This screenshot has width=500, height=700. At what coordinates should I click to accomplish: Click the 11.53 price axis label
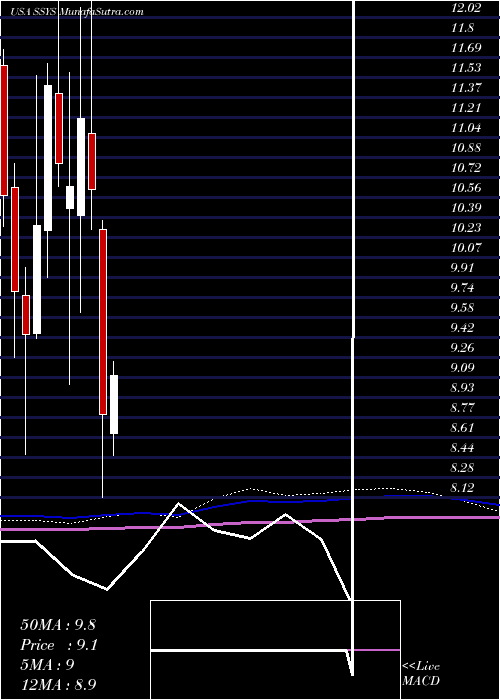466,68
